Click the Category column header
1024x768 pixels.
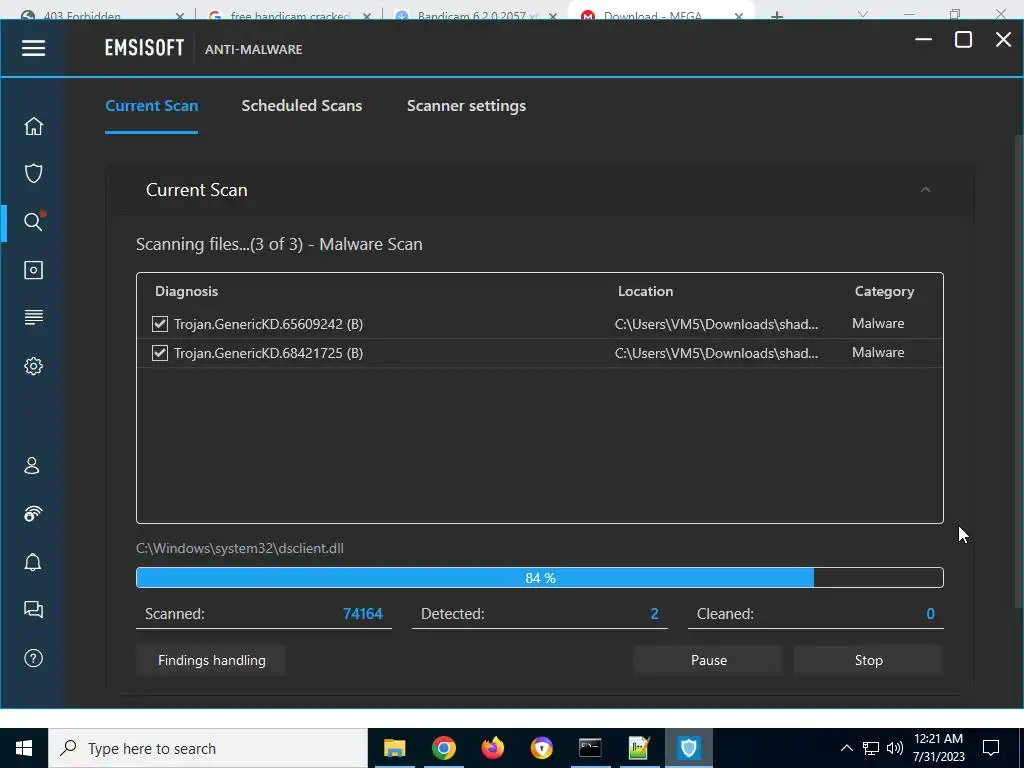[x=884, y=291]
